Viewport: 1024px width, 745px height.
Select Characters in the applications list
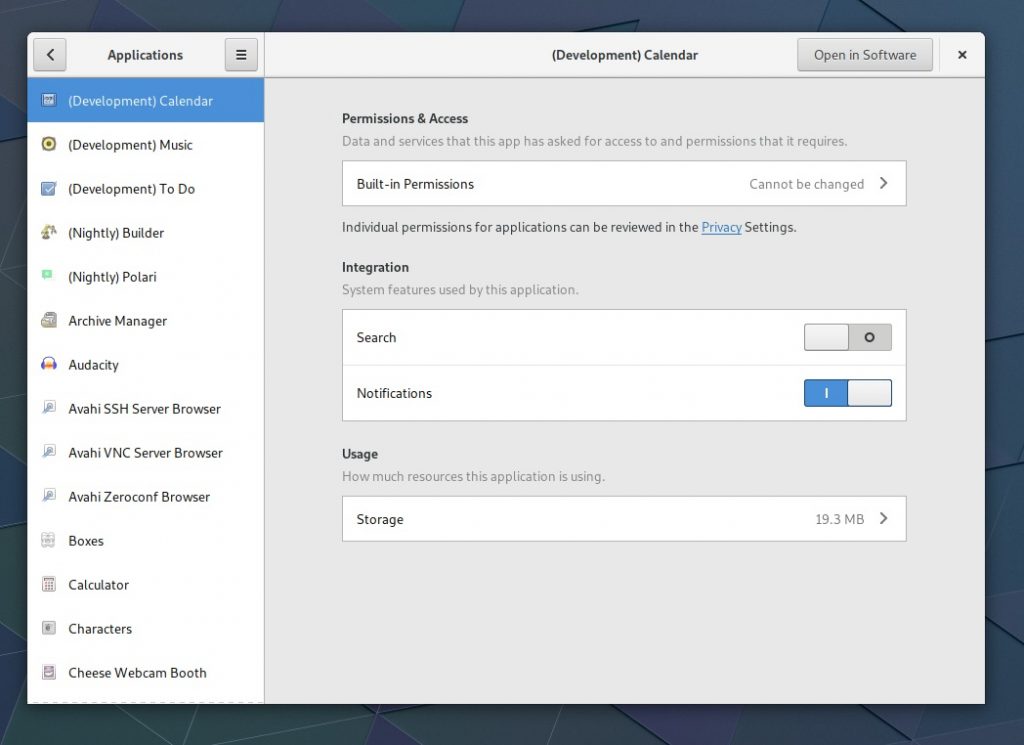coord(100,629)
